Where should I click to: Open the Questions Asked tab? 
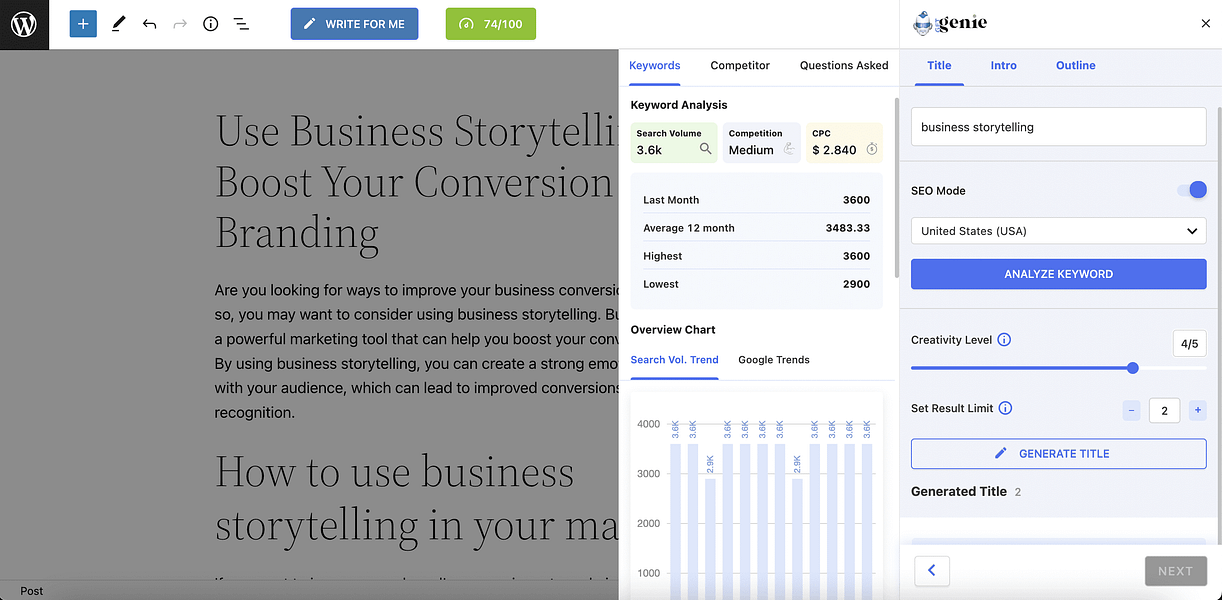(x=844, y=65)
